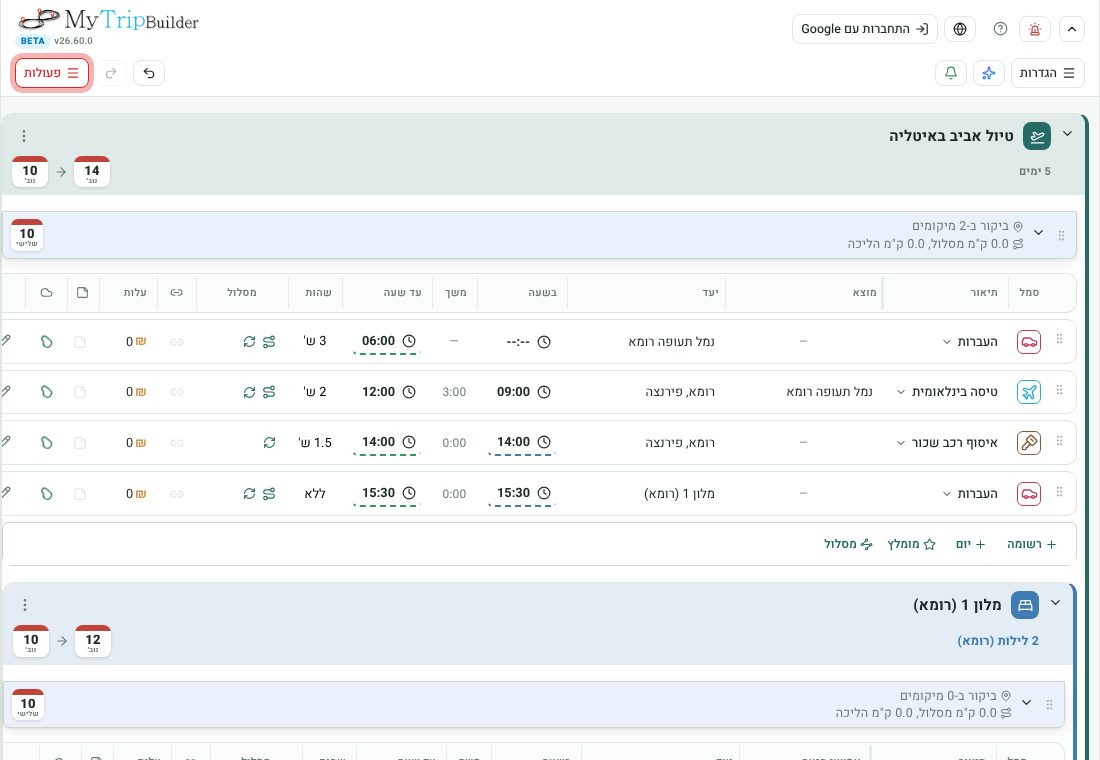Click the flight icon in טיסה בינלאומית row
Screen dimensions: 1100x760
click(1029, 392)
